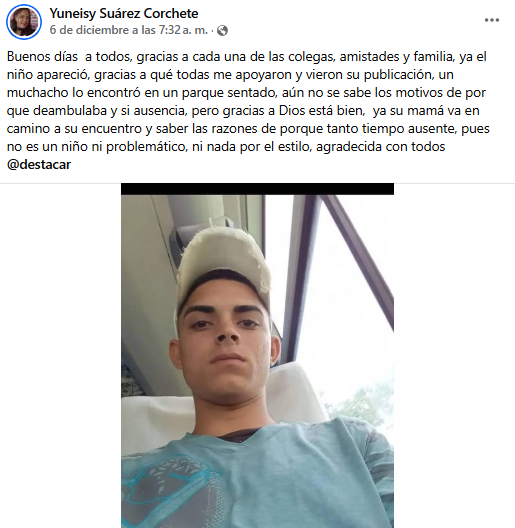Click the white cap in the photo

[x=224, y=263]
